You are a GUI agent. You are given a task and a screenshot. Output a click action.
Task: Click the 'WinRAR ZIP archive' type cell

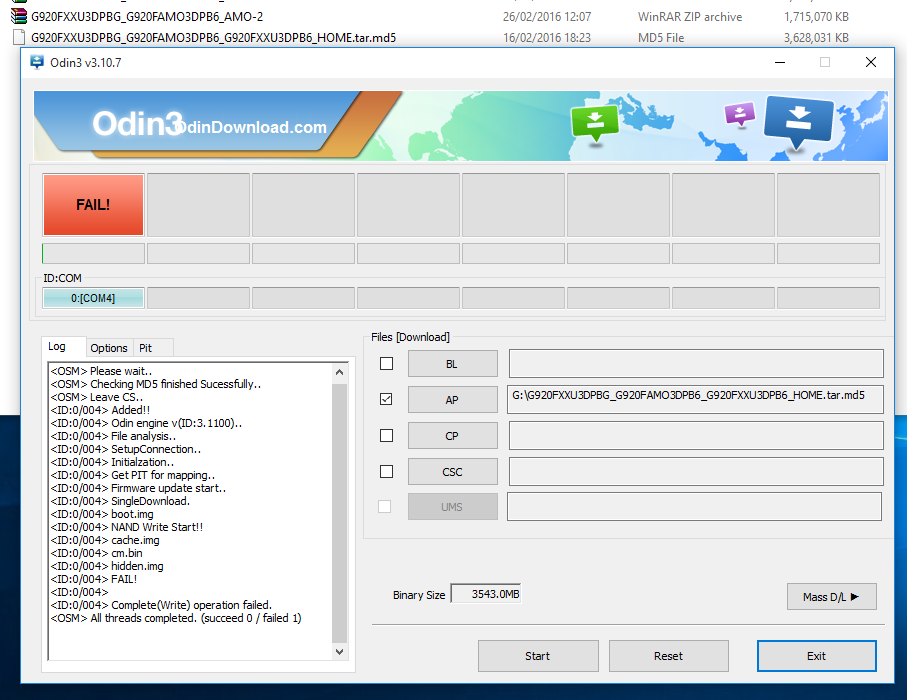coord(690,17)
